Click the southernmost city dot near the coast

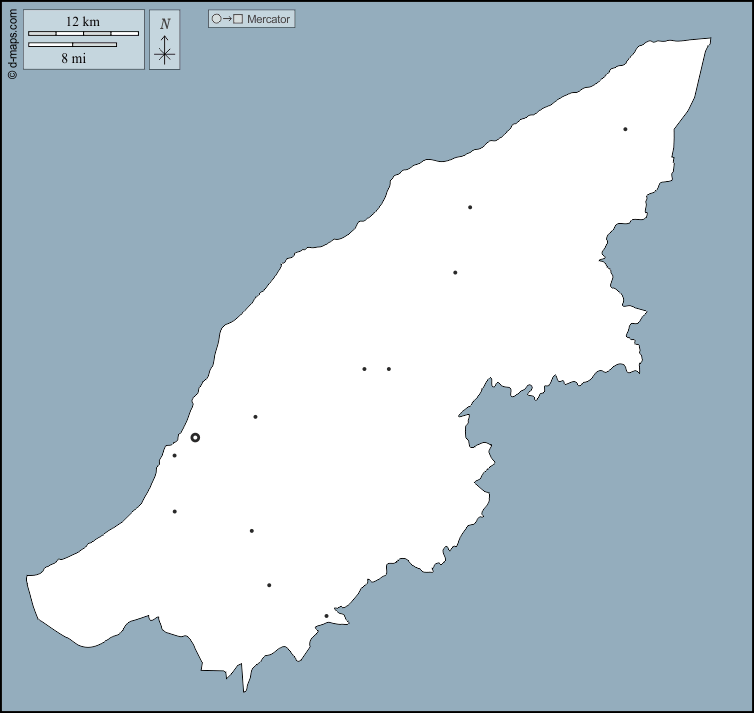[326, 616]
